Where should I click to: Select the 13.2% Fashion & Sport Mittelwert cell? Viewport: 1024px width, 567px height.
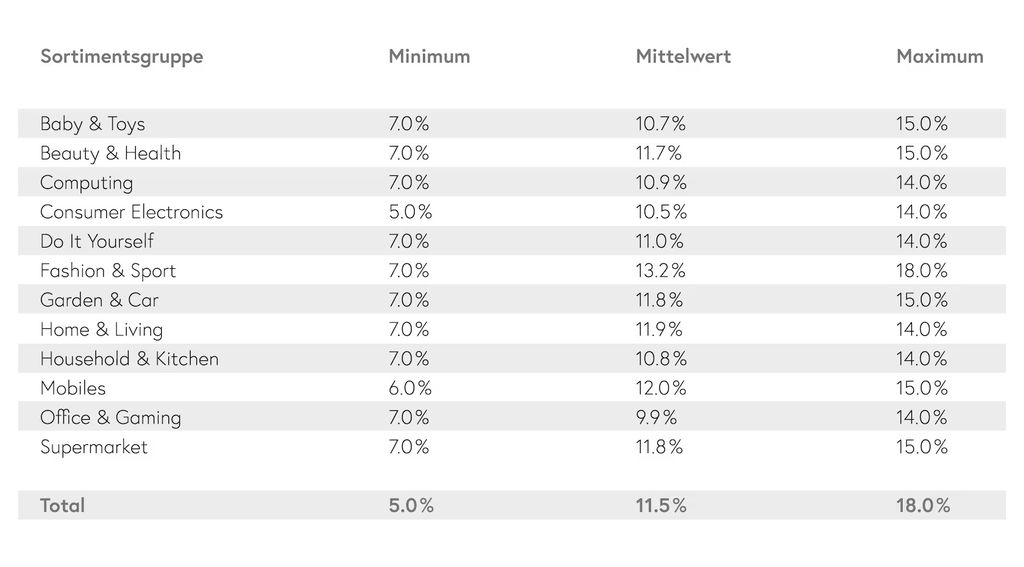pos(660,270)
